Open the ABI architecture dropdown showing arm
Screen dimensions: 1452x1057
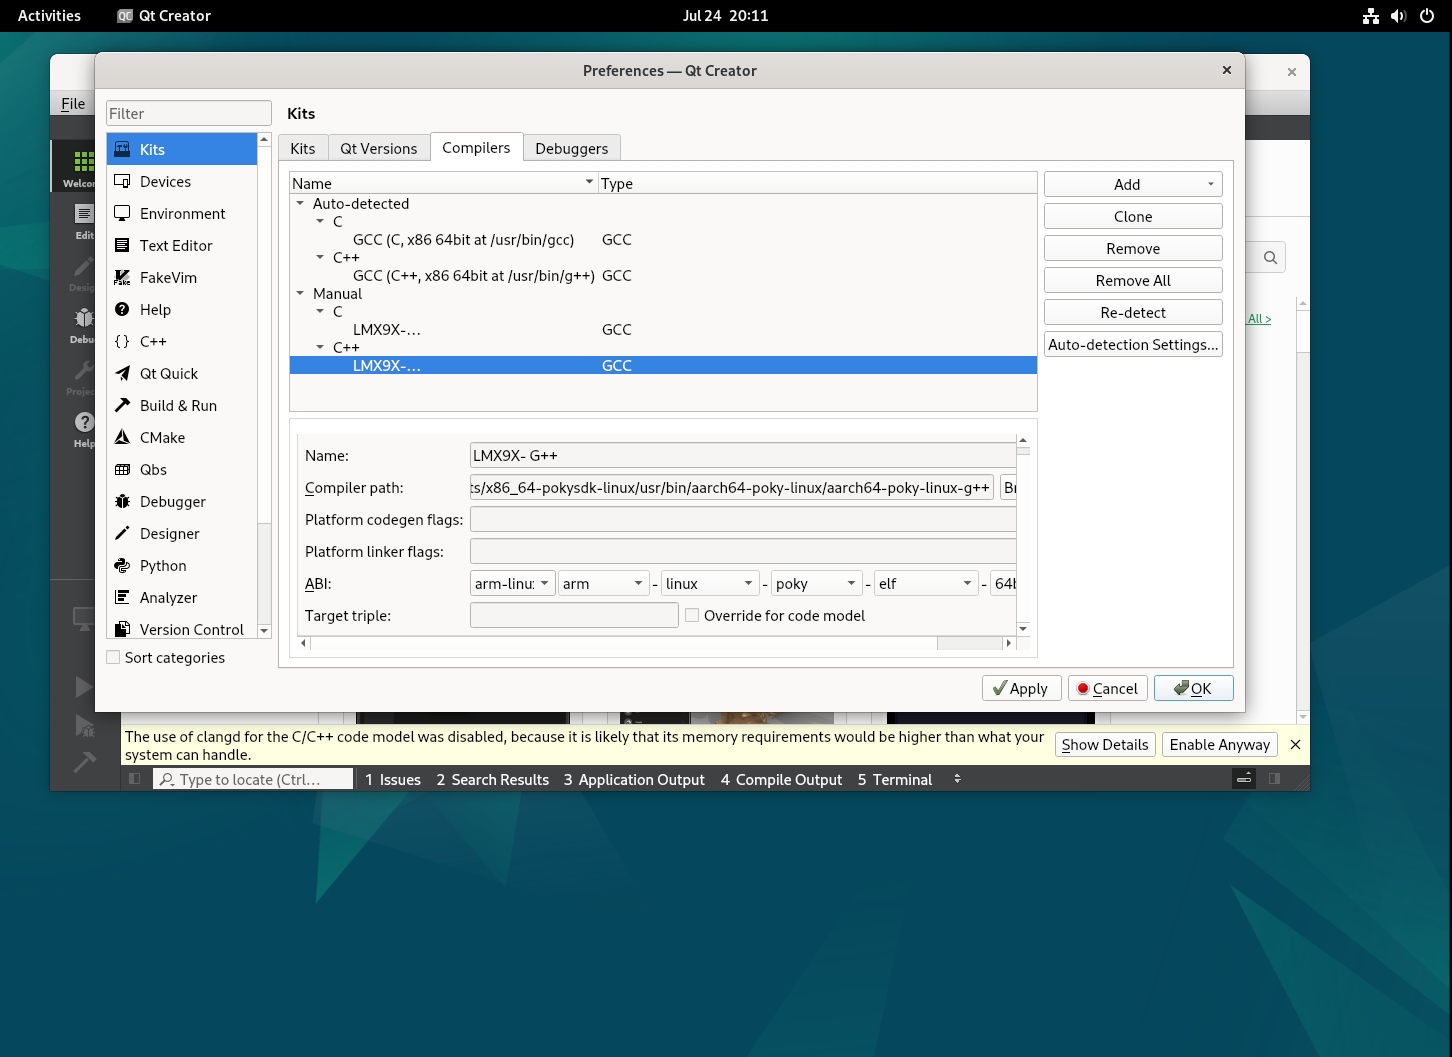(605, 583)
